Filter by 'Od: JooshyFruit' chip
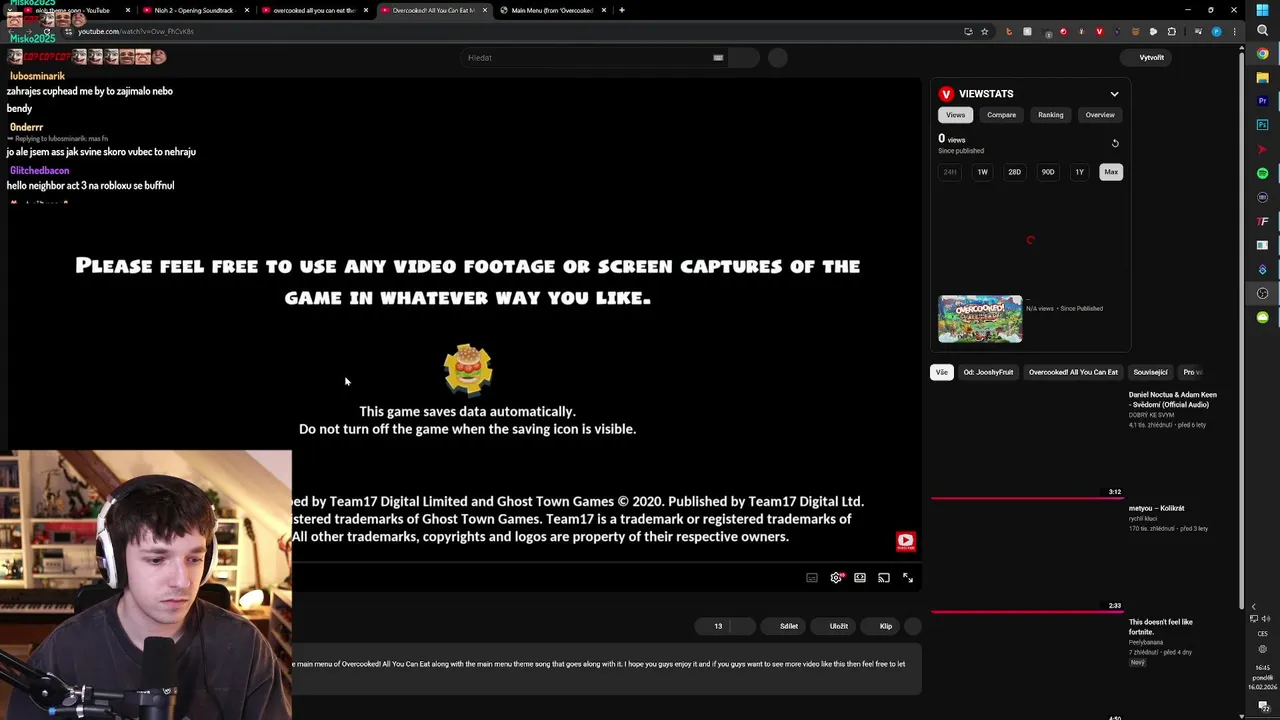The height and width of the screenshot is (720, 1280). 988,372
